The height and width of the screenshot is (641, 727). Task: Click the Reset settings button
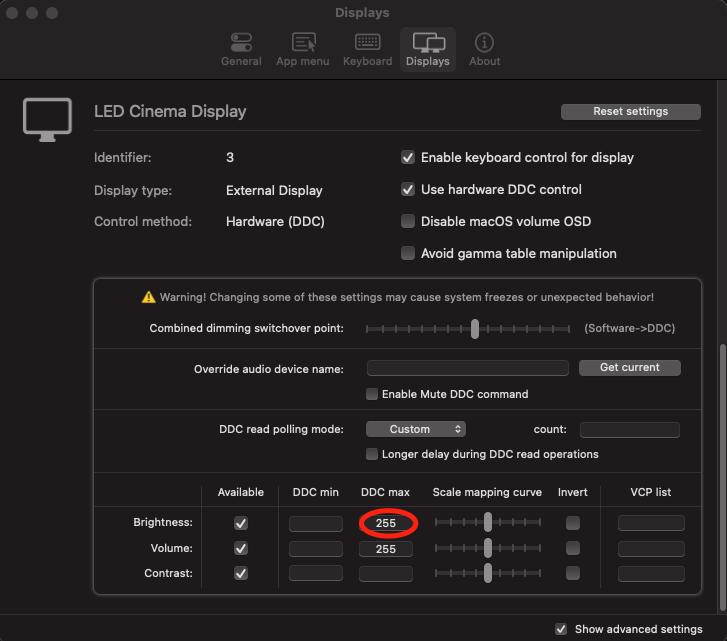pyautogui.click(x=631, y=112)
